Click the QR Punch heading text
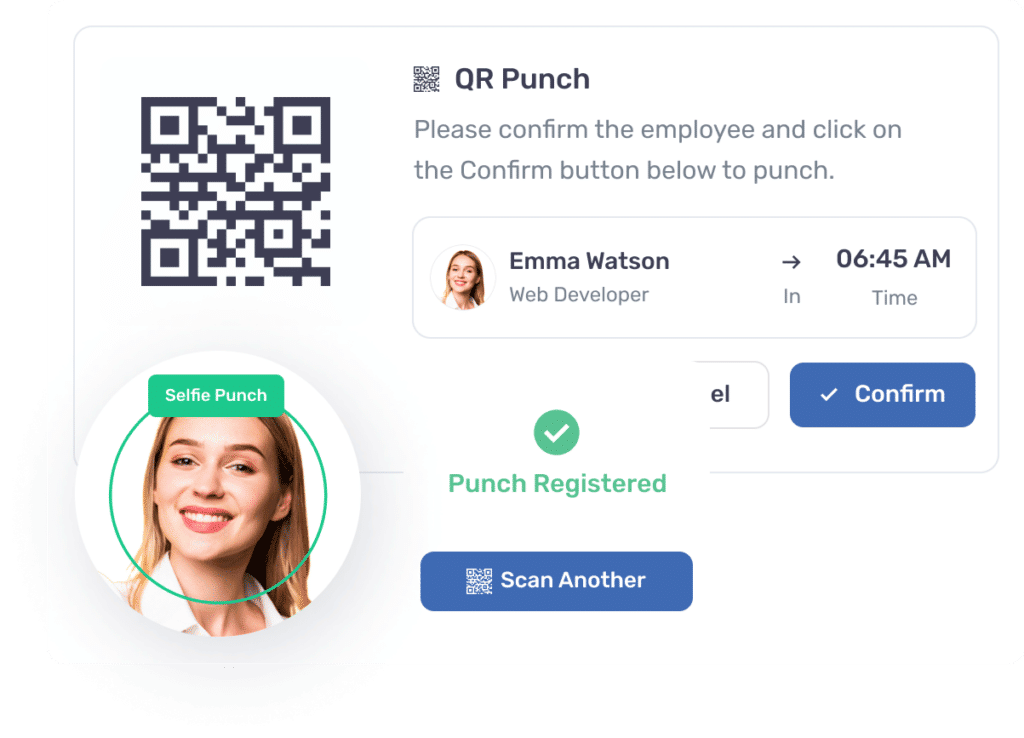The height and width of the screenshot is (738, 1024). coord(522,79)
